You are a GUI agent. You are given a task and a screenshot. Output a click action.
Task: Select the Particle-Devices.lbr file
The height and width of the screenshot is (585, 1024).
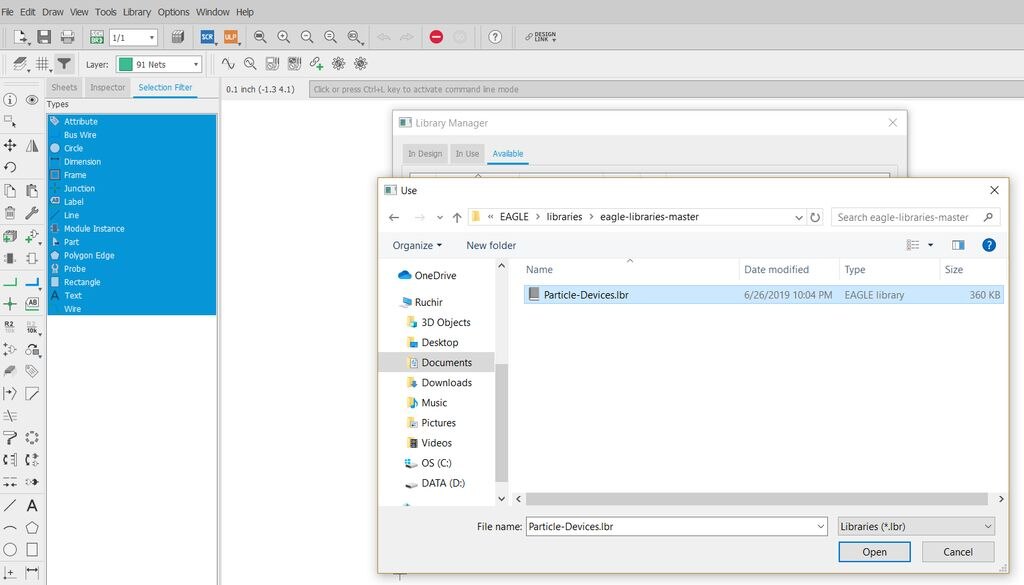coord(586,295)
